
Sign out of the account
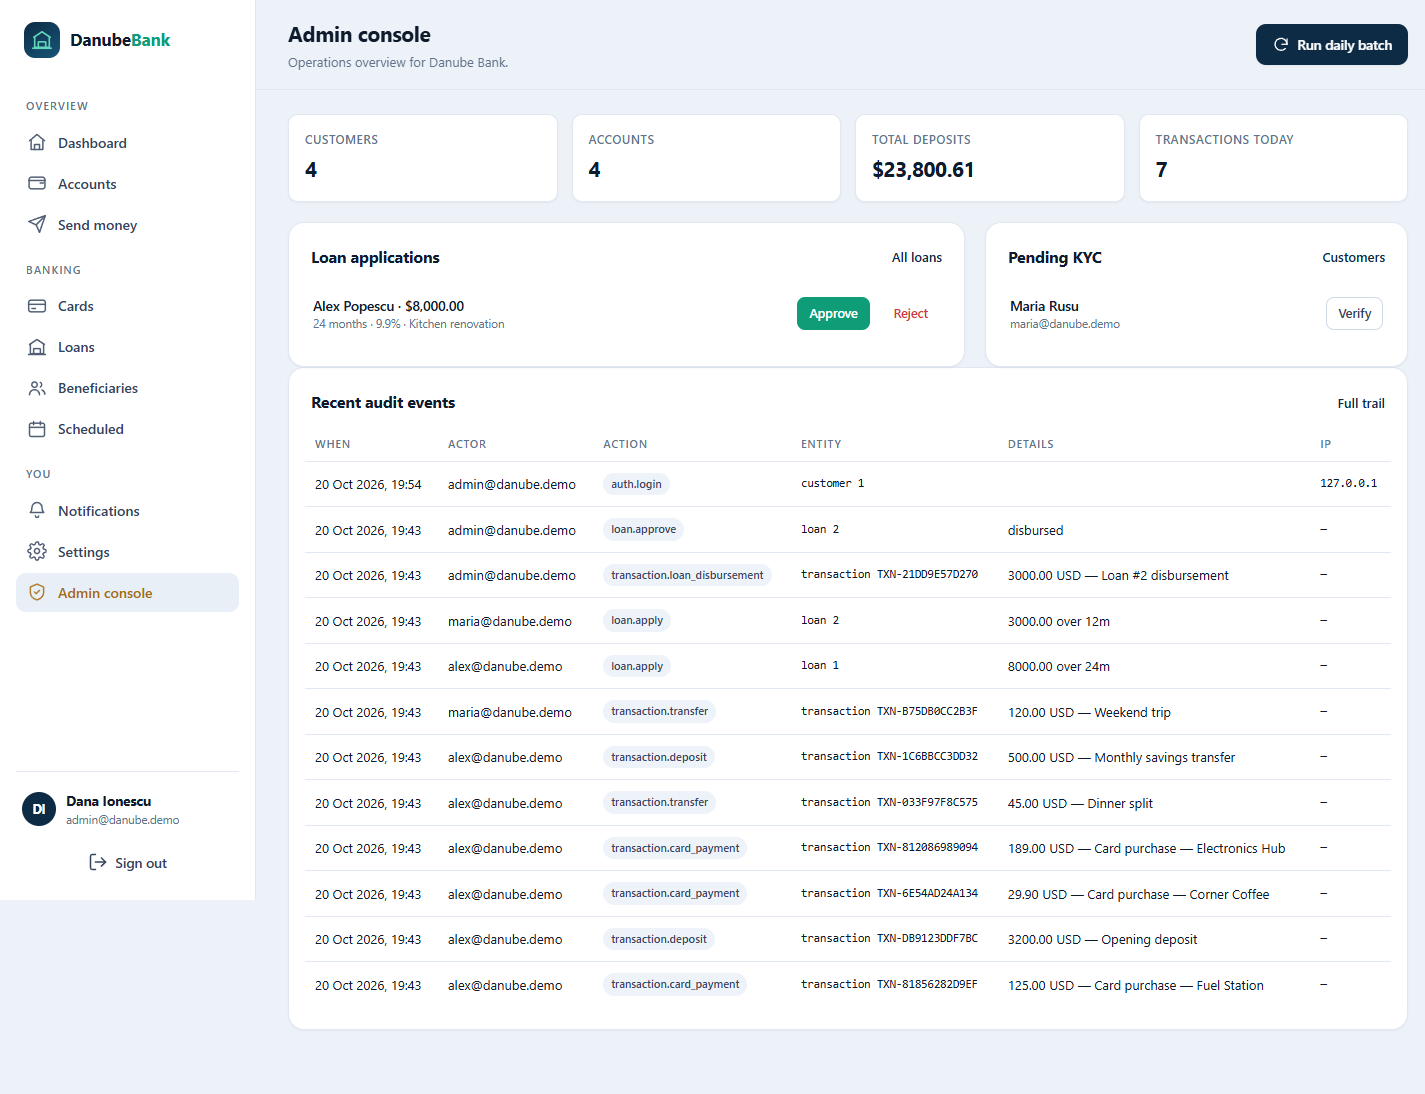click(x=127, y=862)
